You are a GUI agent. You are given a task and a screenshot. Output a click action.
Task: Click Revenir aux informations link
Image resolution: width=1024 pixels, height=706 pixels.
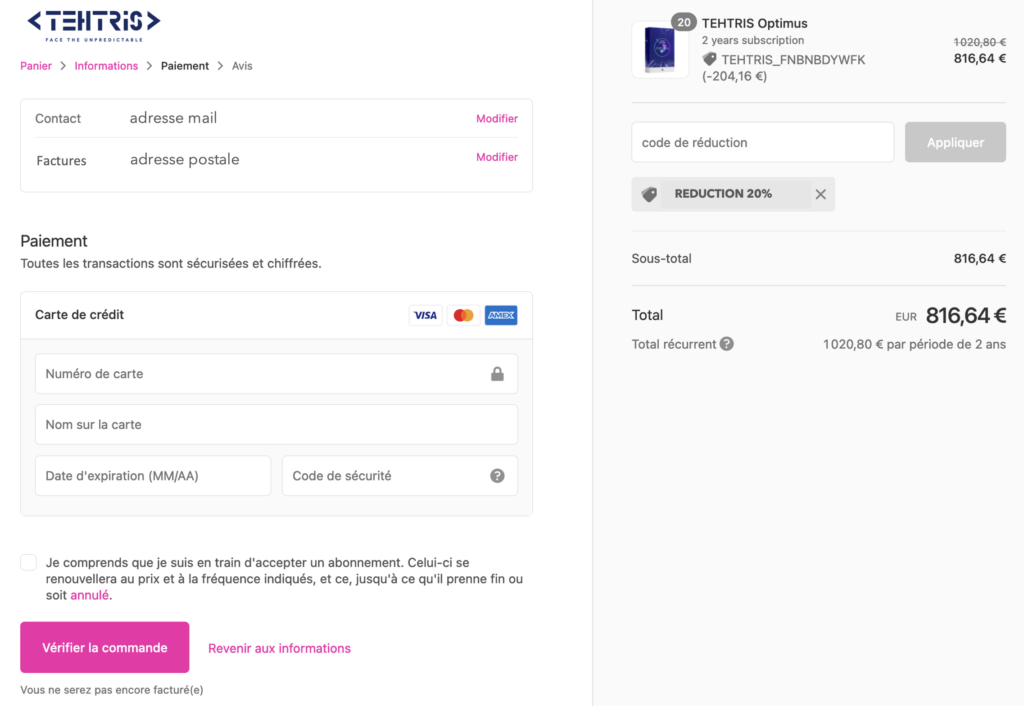tap(280, 649)
